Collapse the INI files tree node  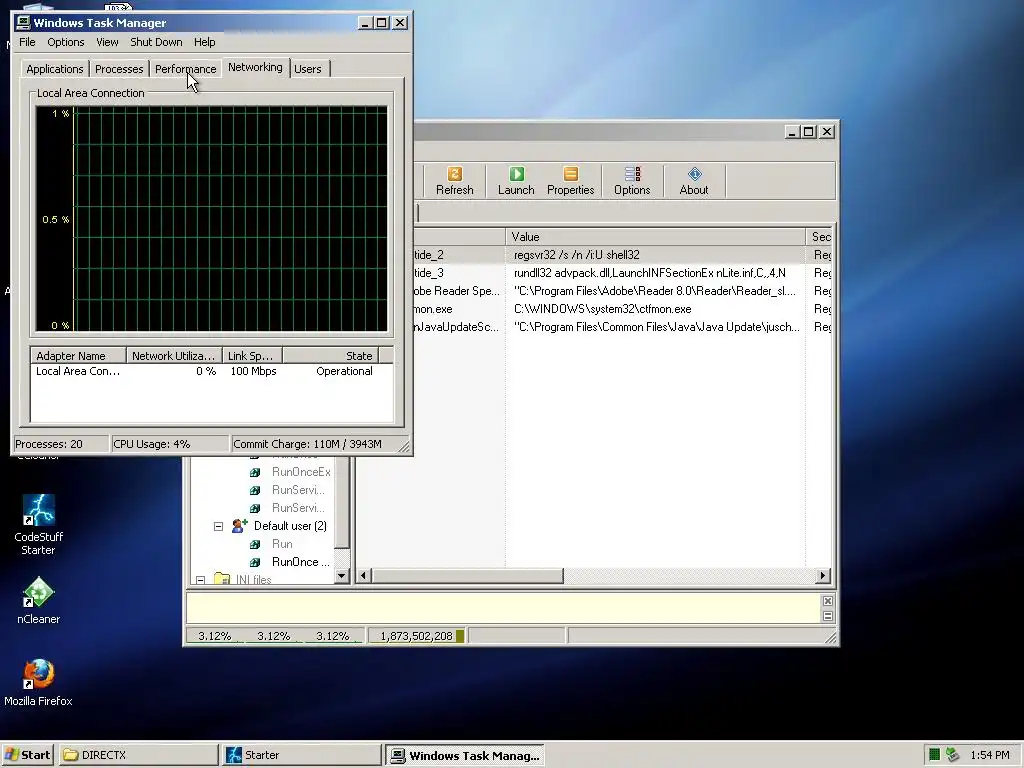click(200, 580)
